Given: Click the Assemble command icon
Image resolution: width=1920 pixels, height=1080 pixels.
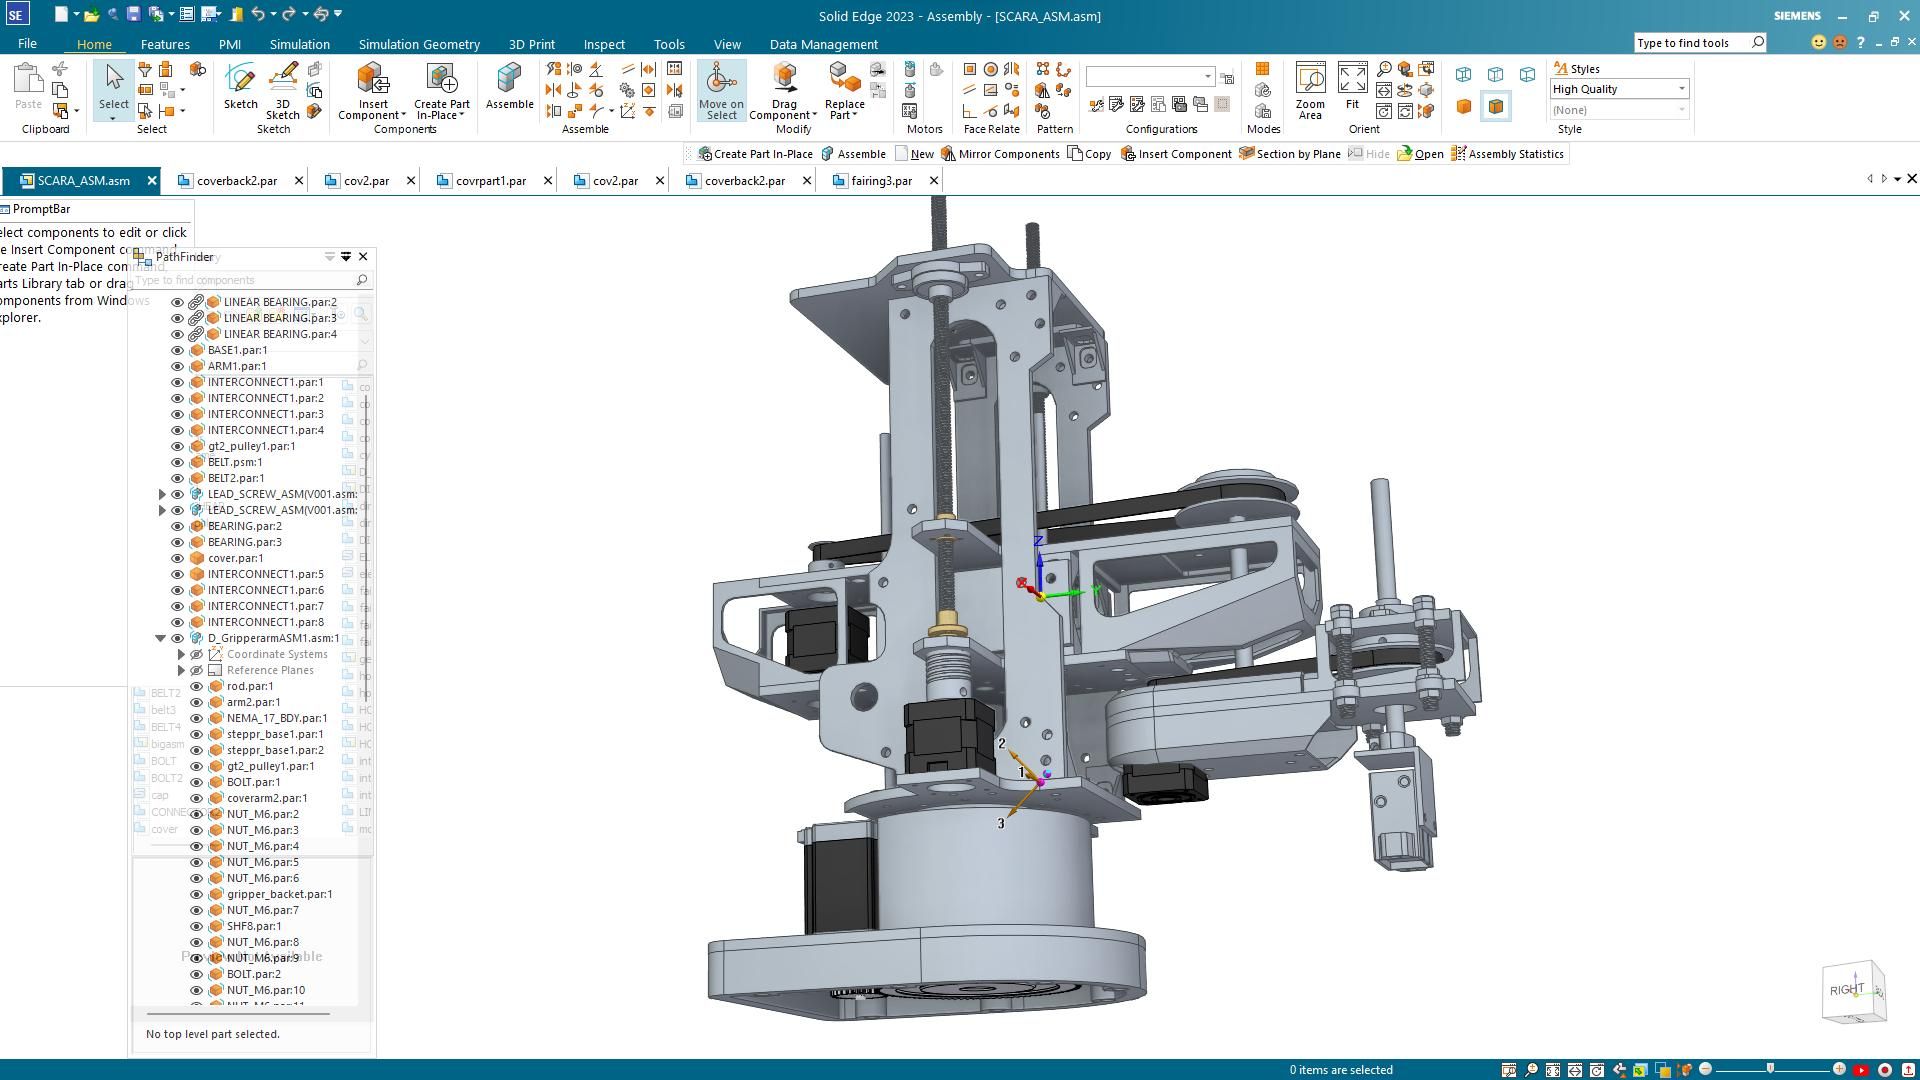Looking at the screenshot, I should tap(509, 80).
